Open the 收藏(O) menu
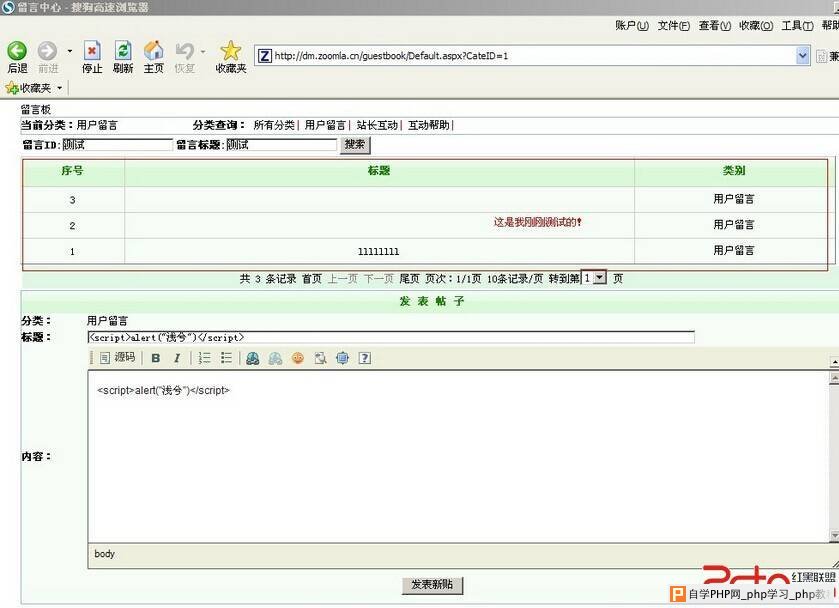This screenshot has height=608, width=839. click(x=756, y=26)
